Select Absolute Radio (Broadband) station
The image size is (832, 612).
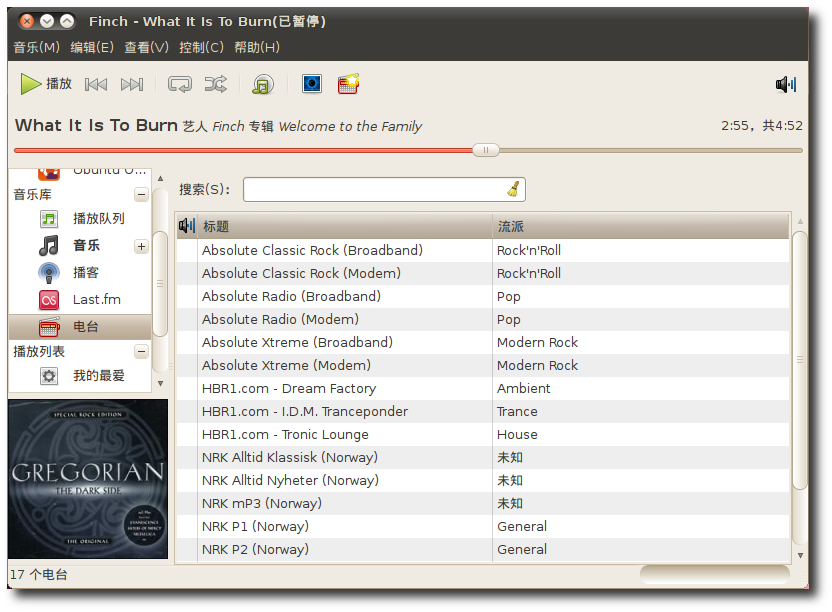click(482, 297)
